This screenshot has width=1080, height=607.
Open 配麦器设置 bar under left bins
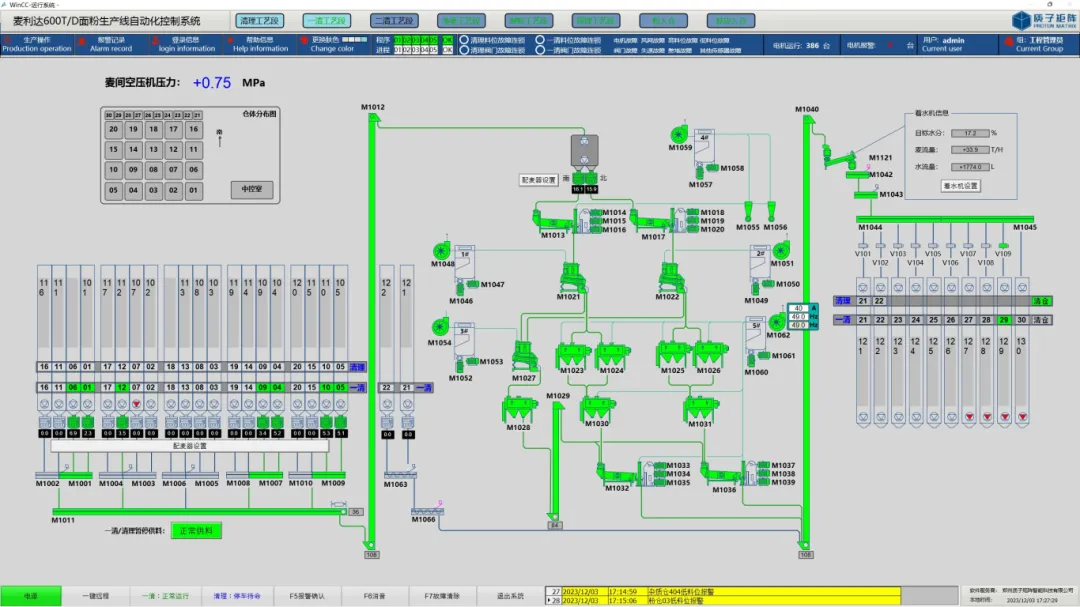[189, 446]
